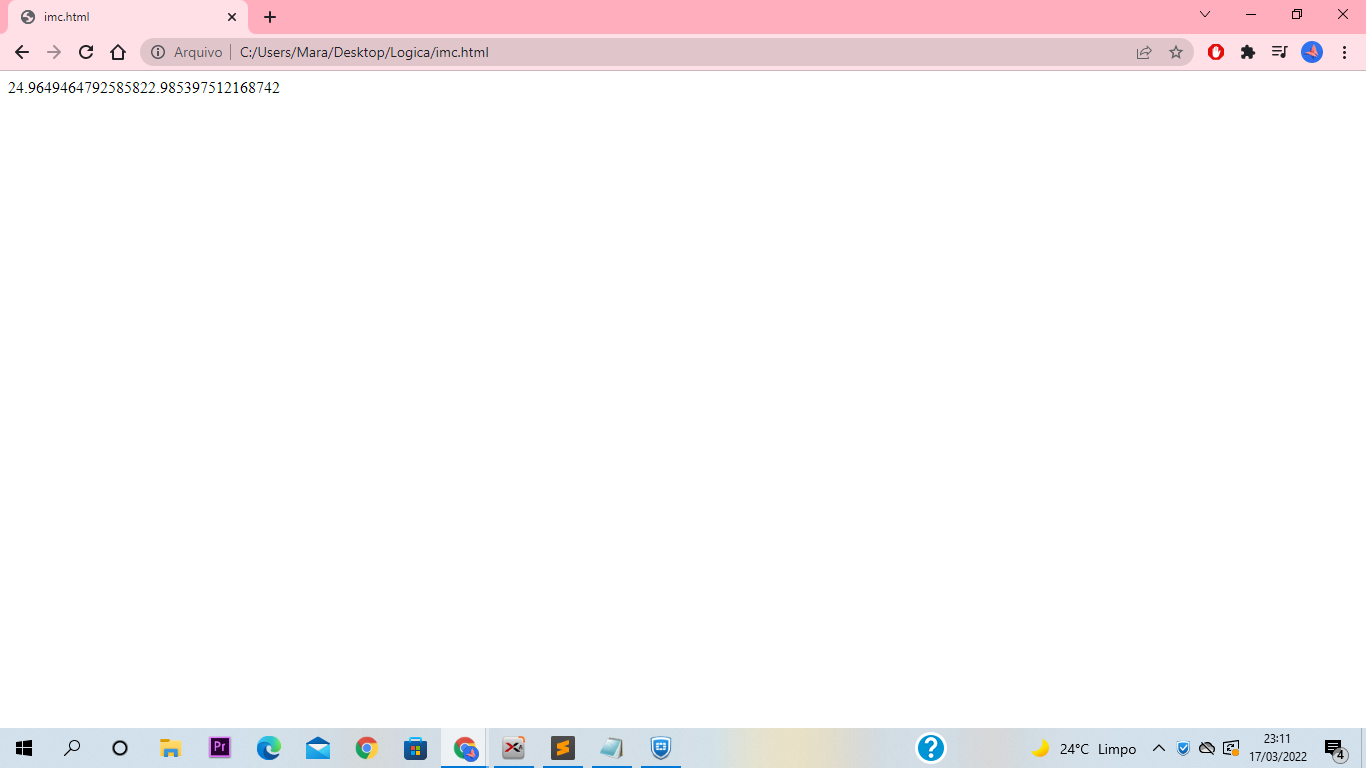
Task: Open the Extensions puzzle menu
Action: 1248,52
